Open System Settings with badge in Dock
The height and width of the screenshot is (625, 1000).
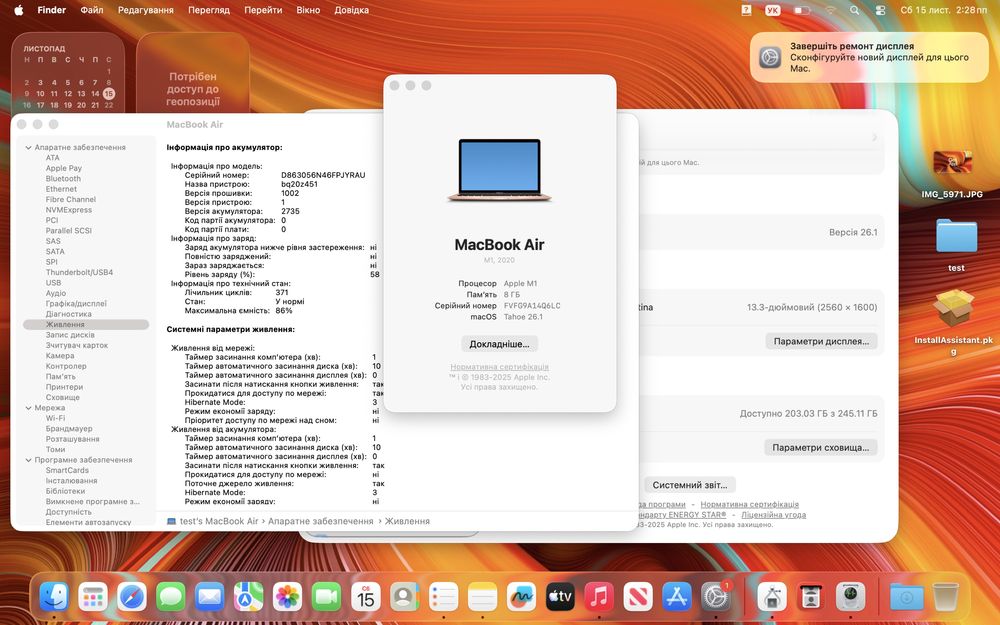click(x=716, y=597)
